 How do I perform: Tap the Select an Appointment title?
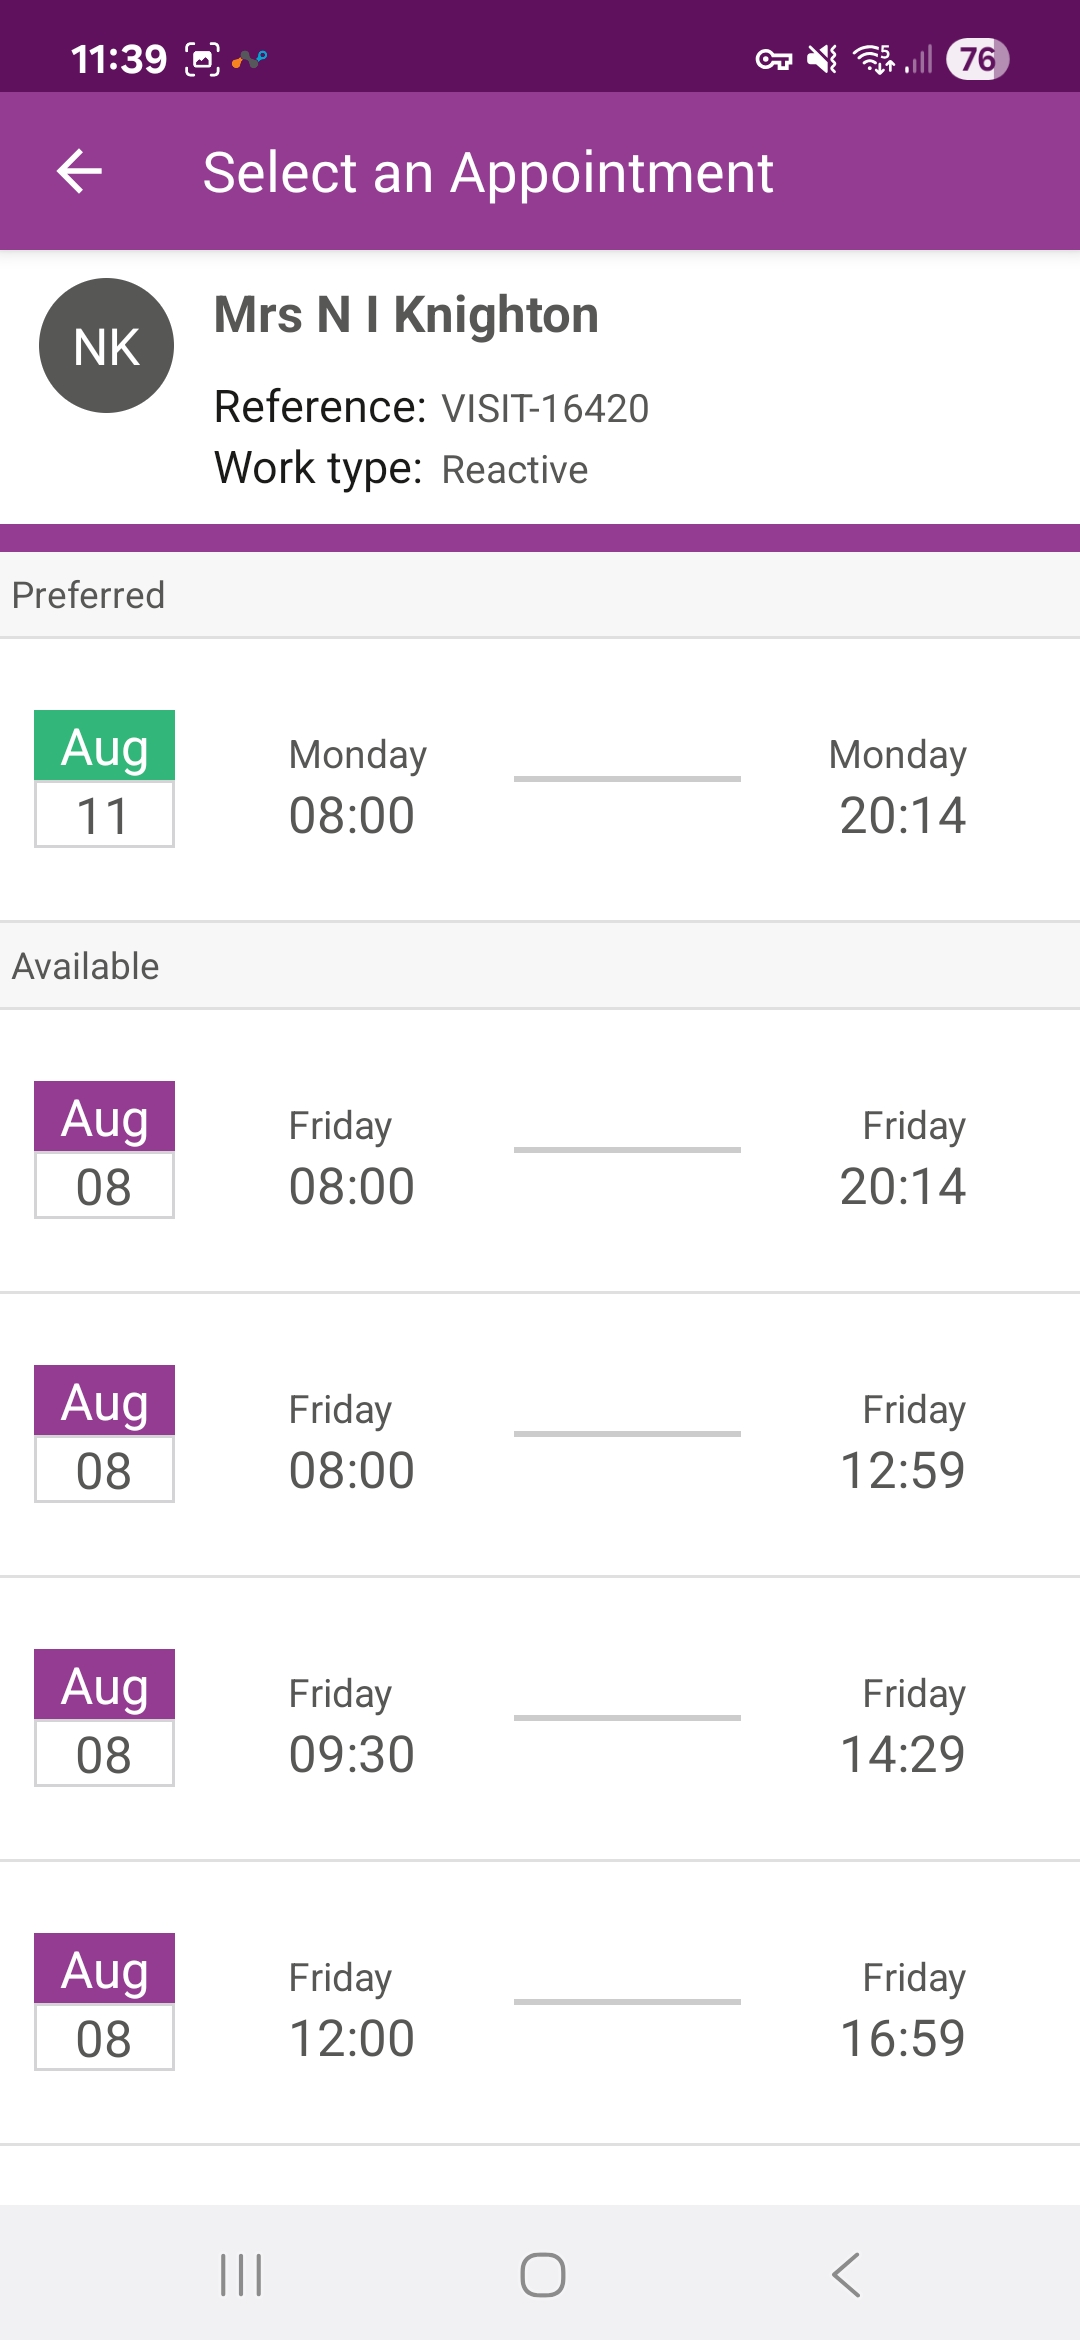[x=488, y=172]
